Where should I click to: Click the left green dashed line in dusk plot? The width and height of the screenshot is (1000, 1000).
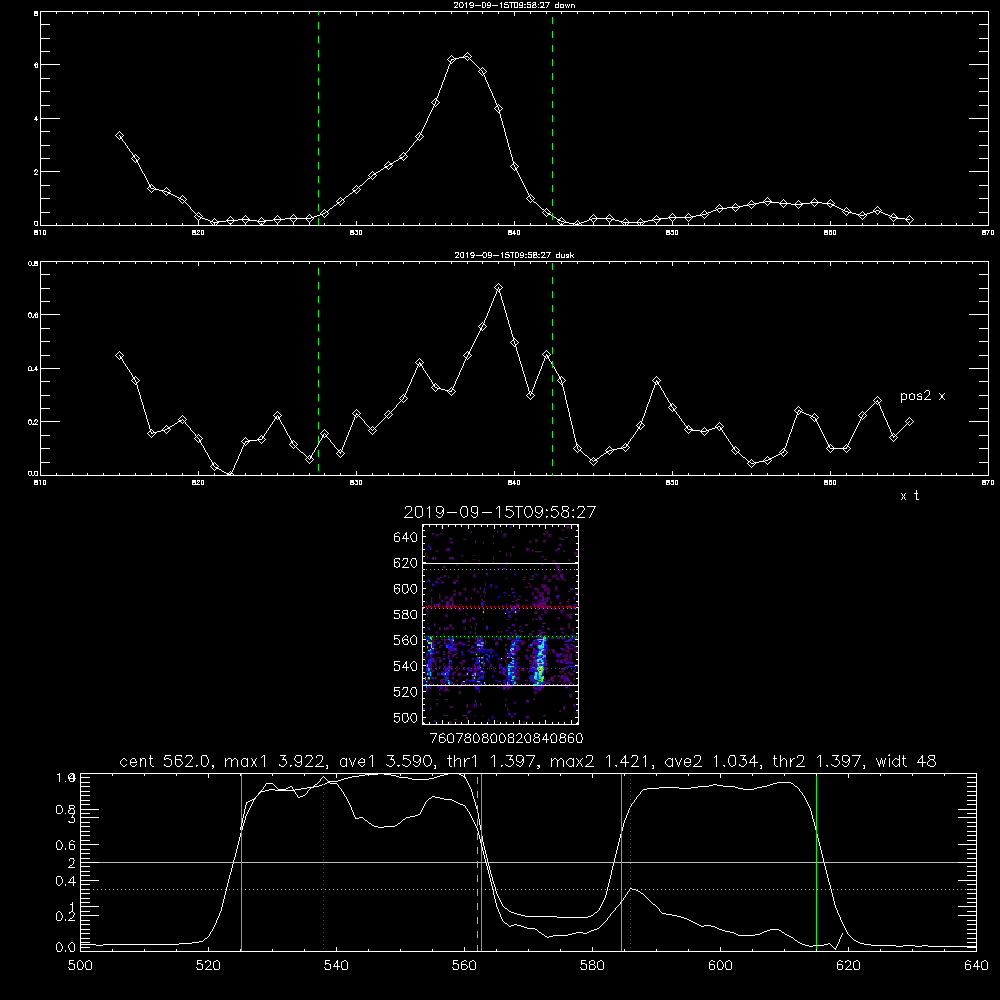(318, 368)
